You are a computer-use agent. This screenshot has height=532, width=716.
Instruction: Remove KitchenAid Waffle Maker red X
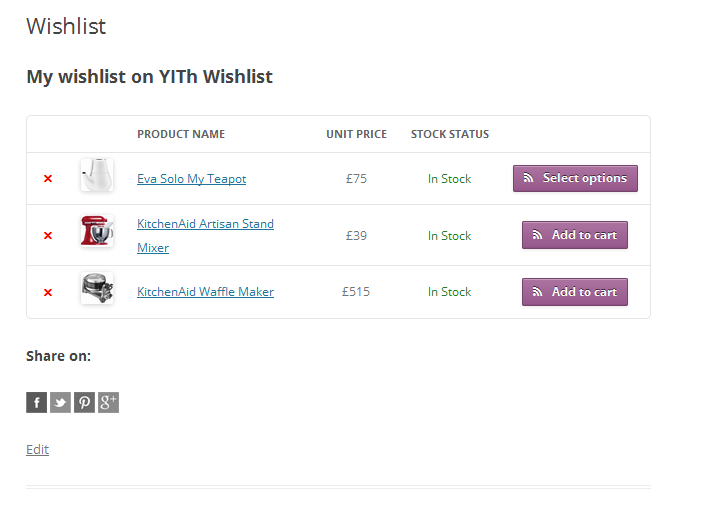(x=47, y=293)
